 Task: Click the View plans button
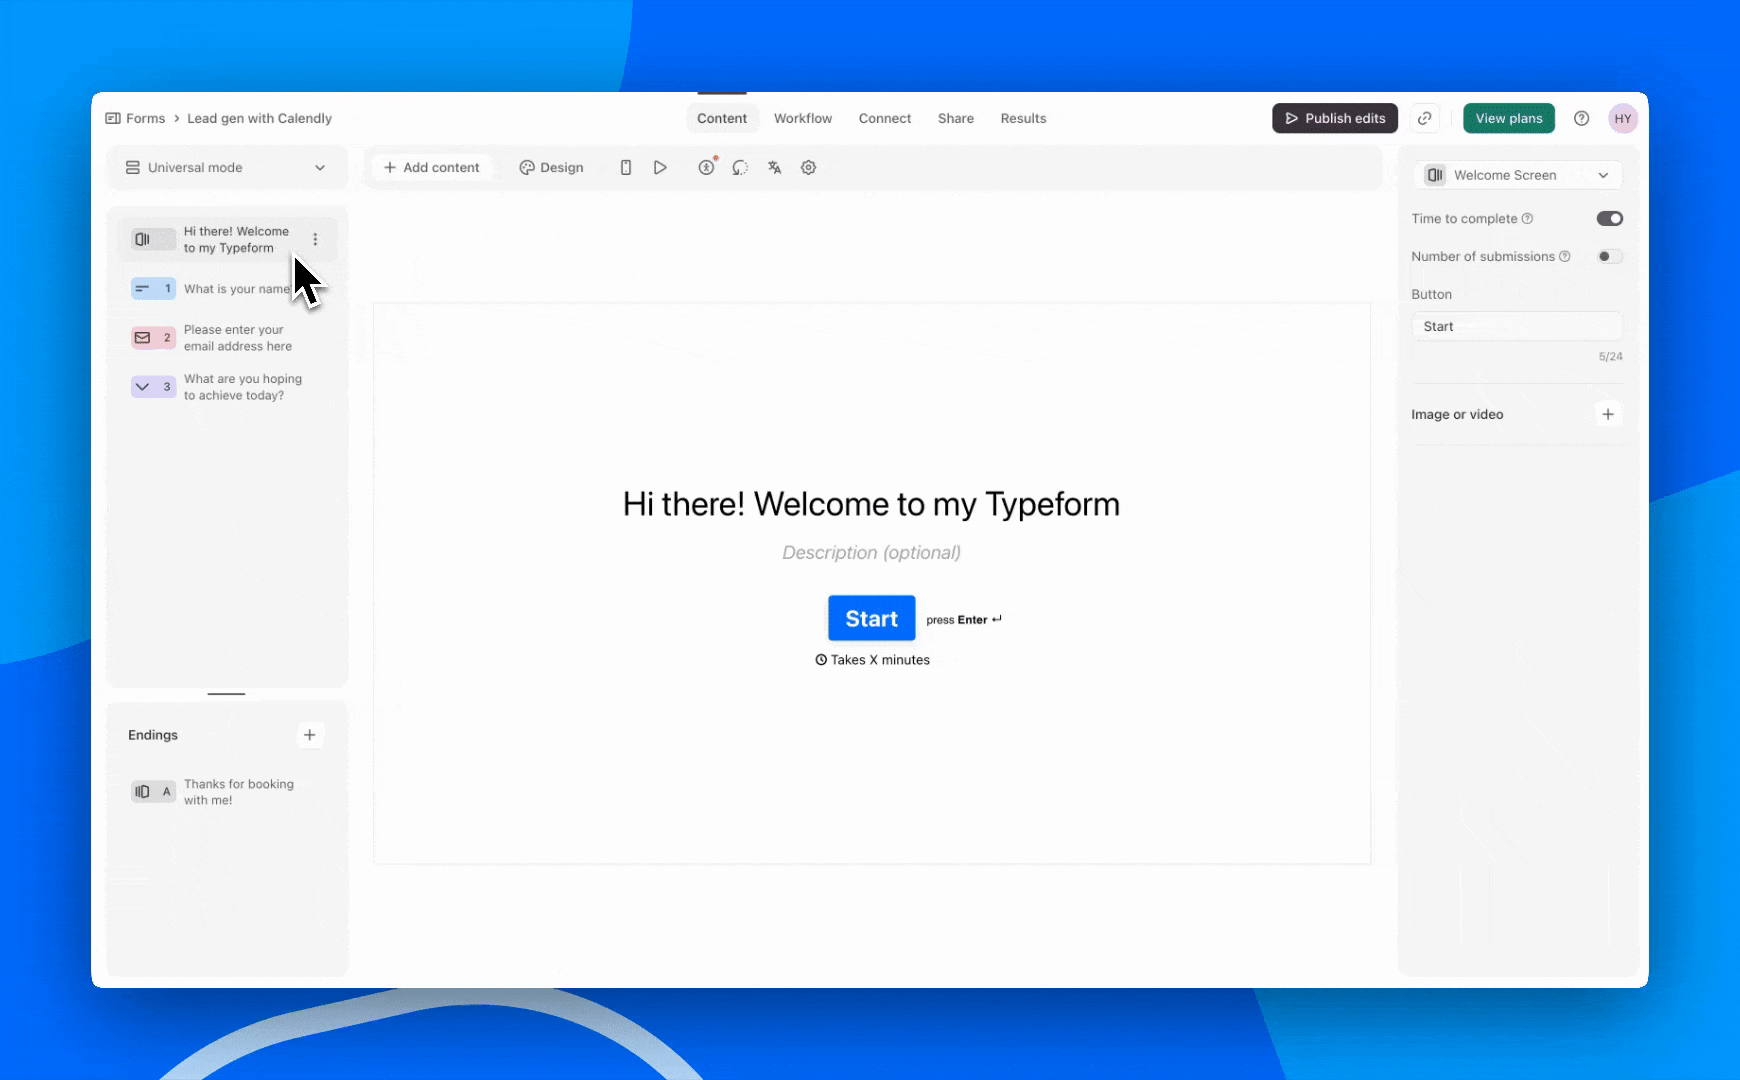click(1509, 118)
